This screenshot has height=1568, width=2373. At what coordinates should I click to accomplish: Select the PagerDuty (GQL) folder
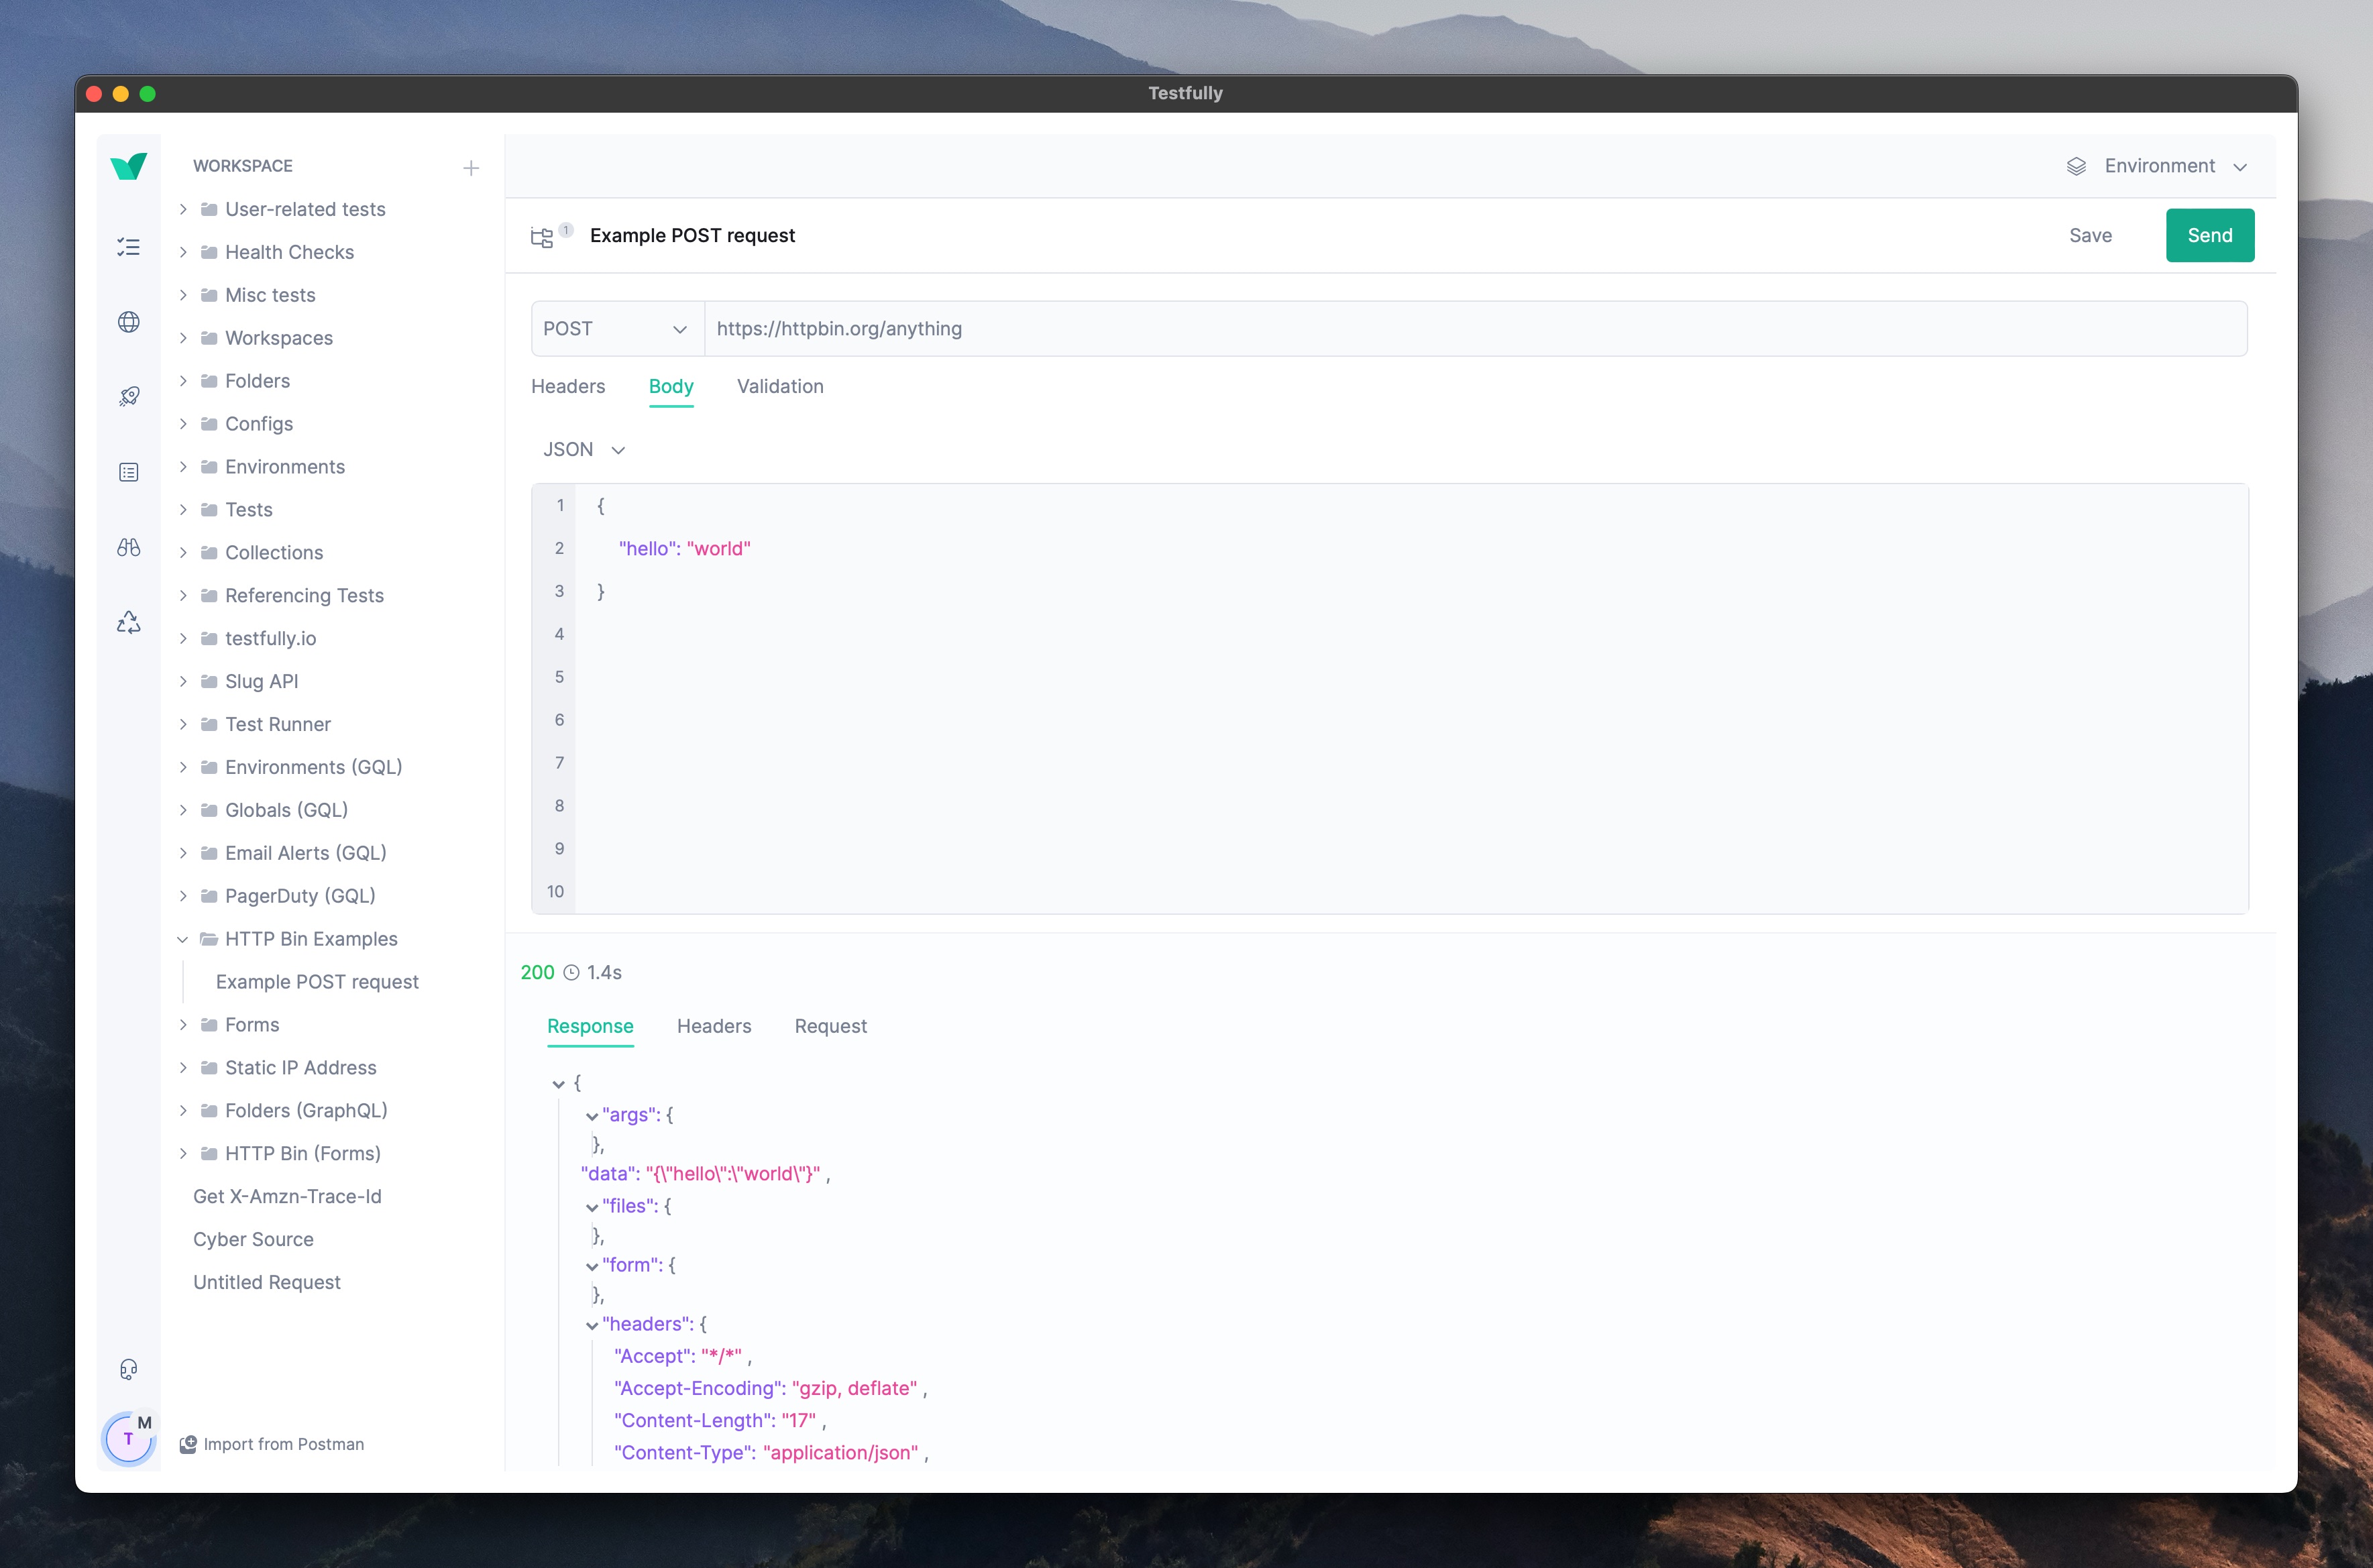(301, 896)
